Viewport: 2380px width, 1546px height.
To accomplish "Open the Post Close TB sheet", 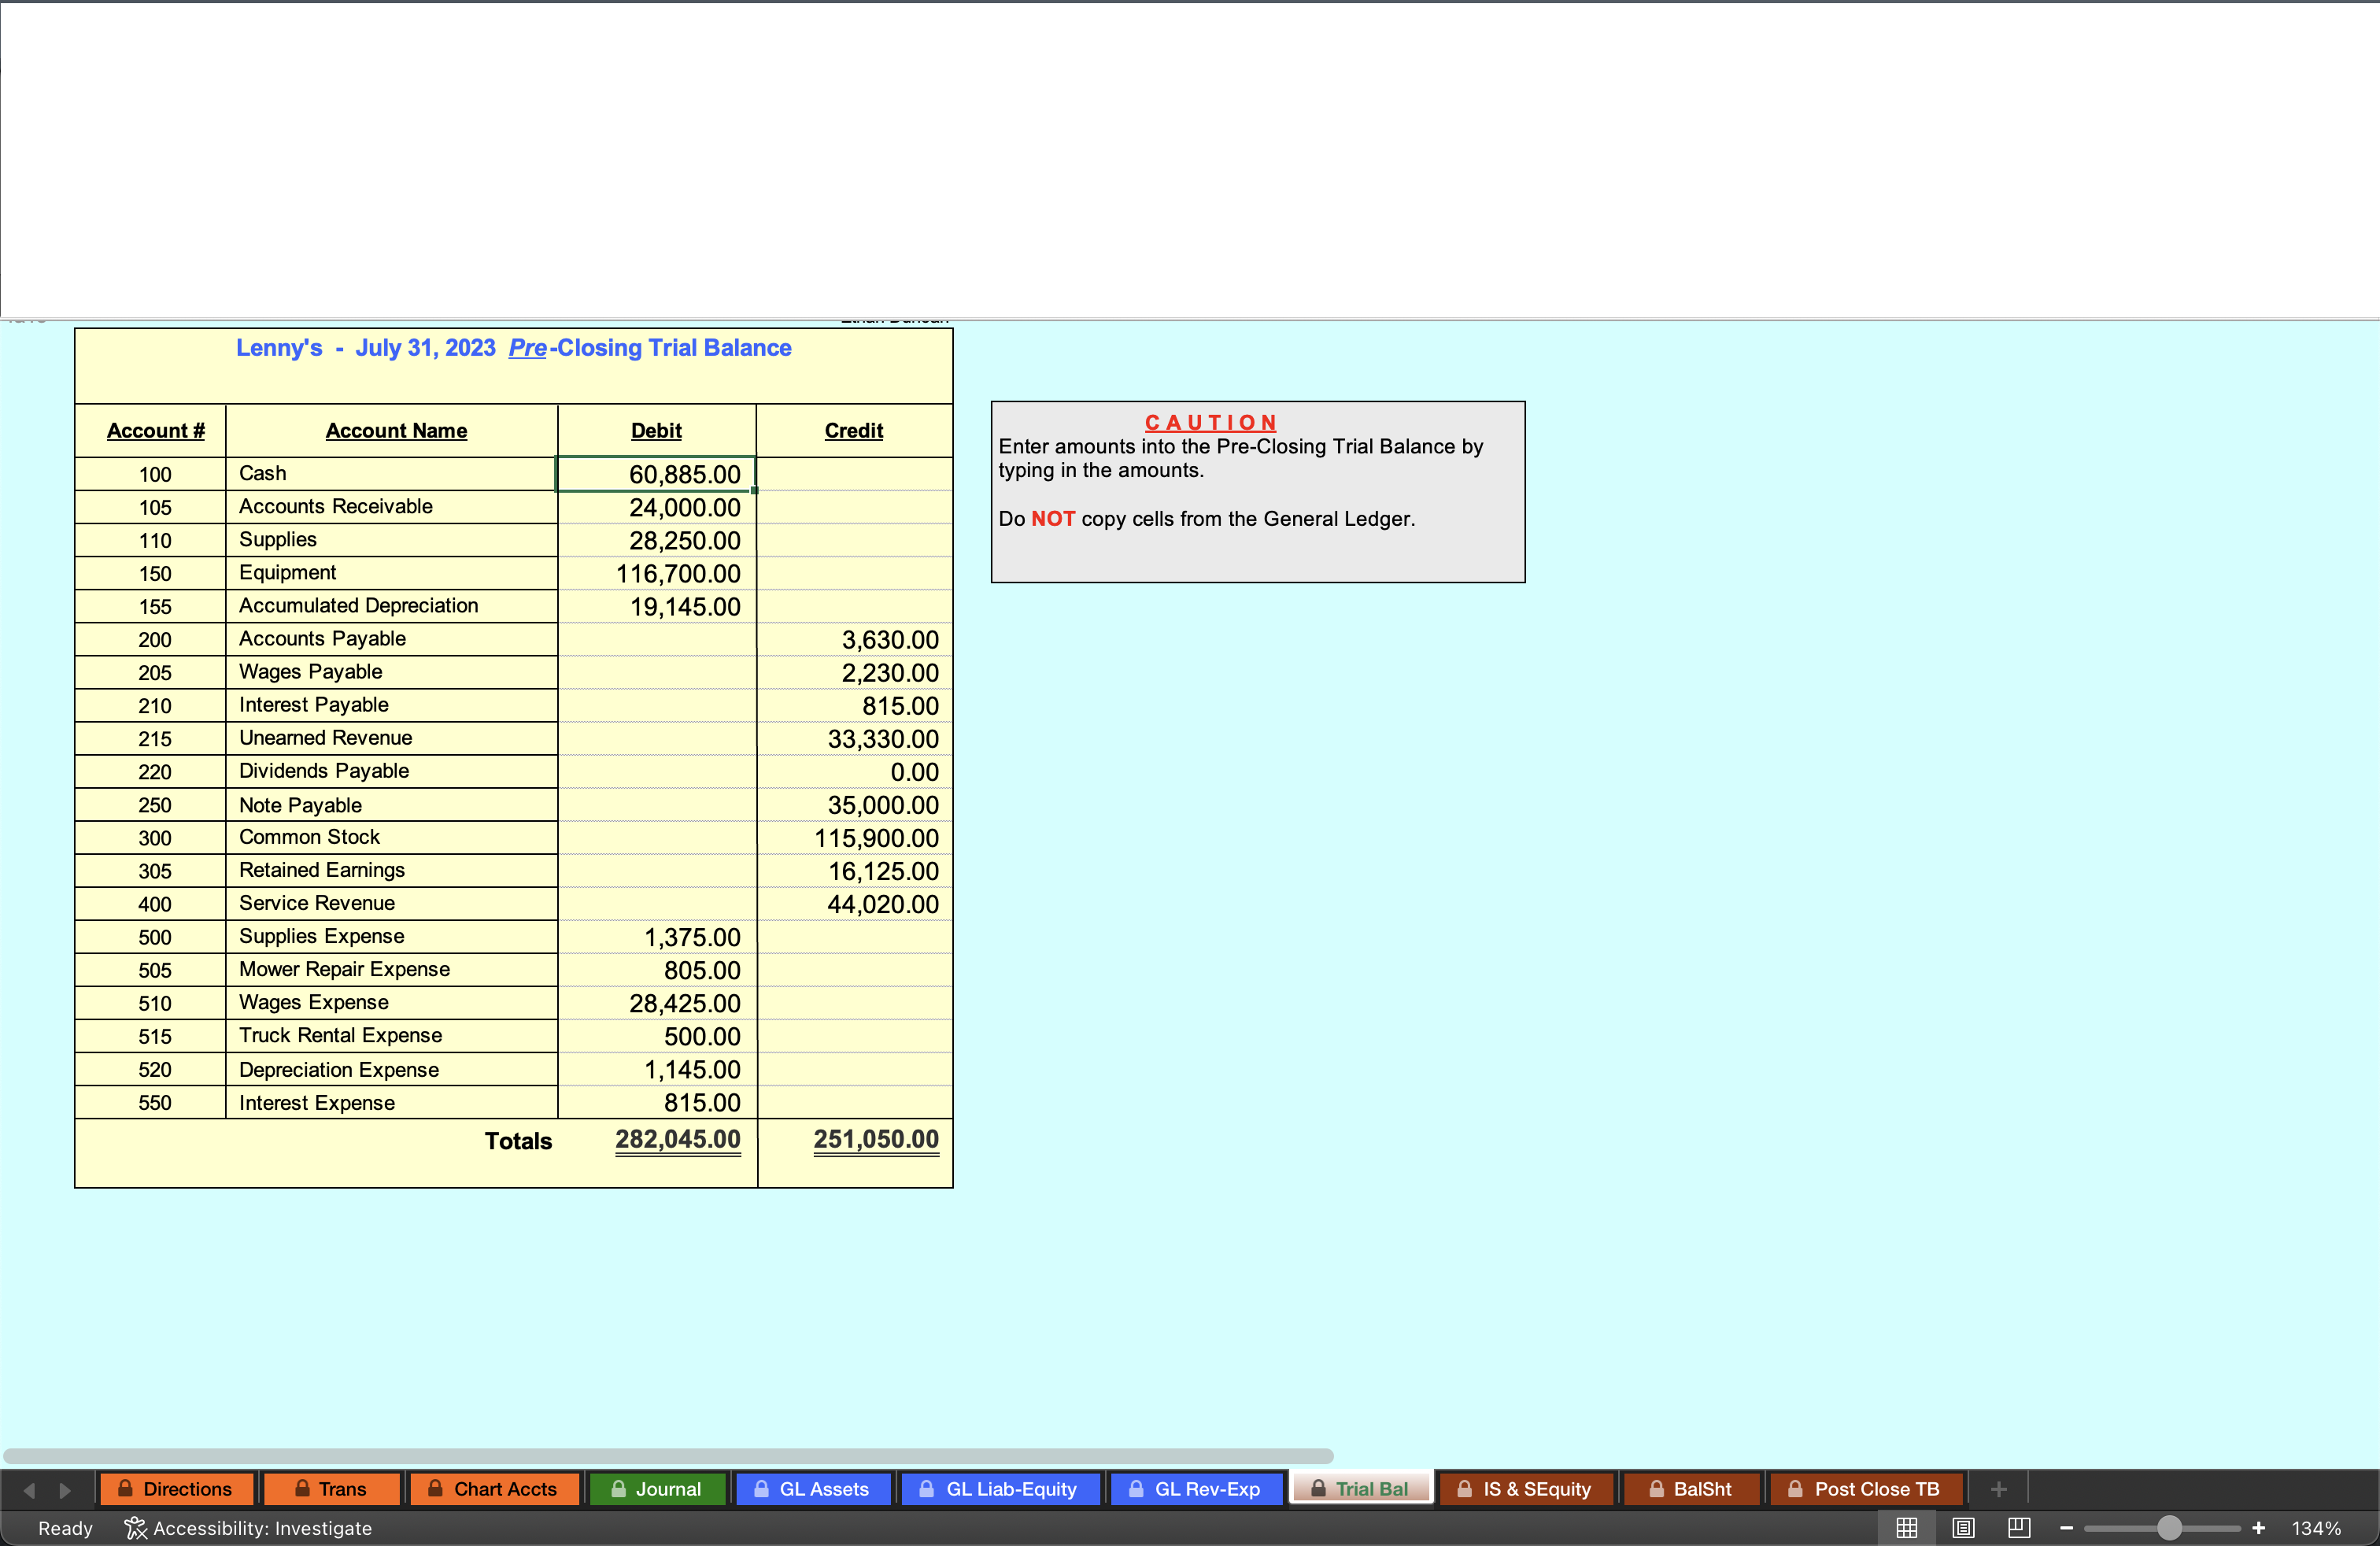I will [1866, 1489].
